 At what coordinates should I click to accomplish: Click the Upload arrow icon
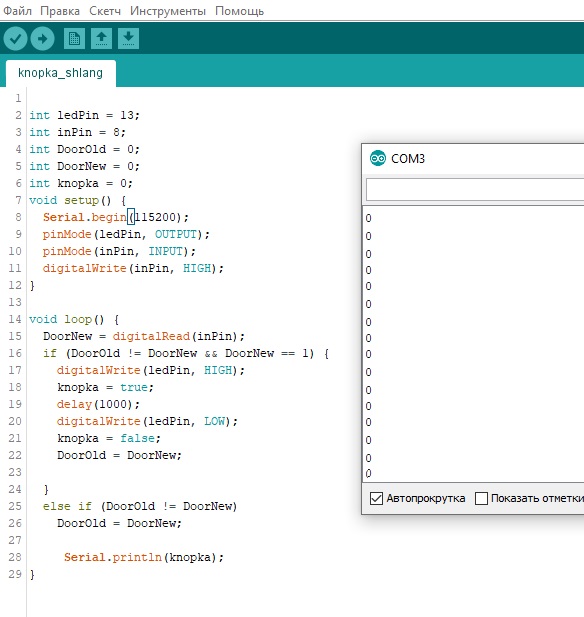tap(43, 39)
